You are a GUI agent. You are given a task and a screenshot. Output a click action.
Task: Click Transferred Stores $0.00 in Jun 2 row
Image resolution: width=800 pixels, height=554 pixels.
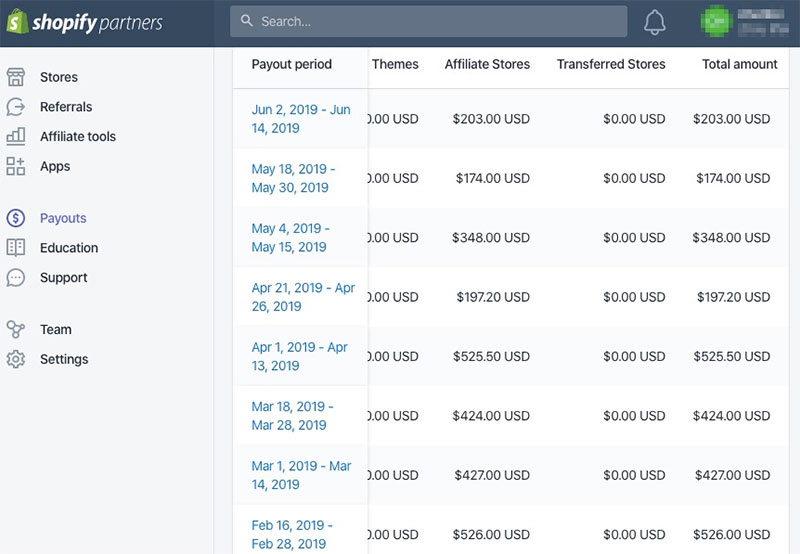pos(634,119)
